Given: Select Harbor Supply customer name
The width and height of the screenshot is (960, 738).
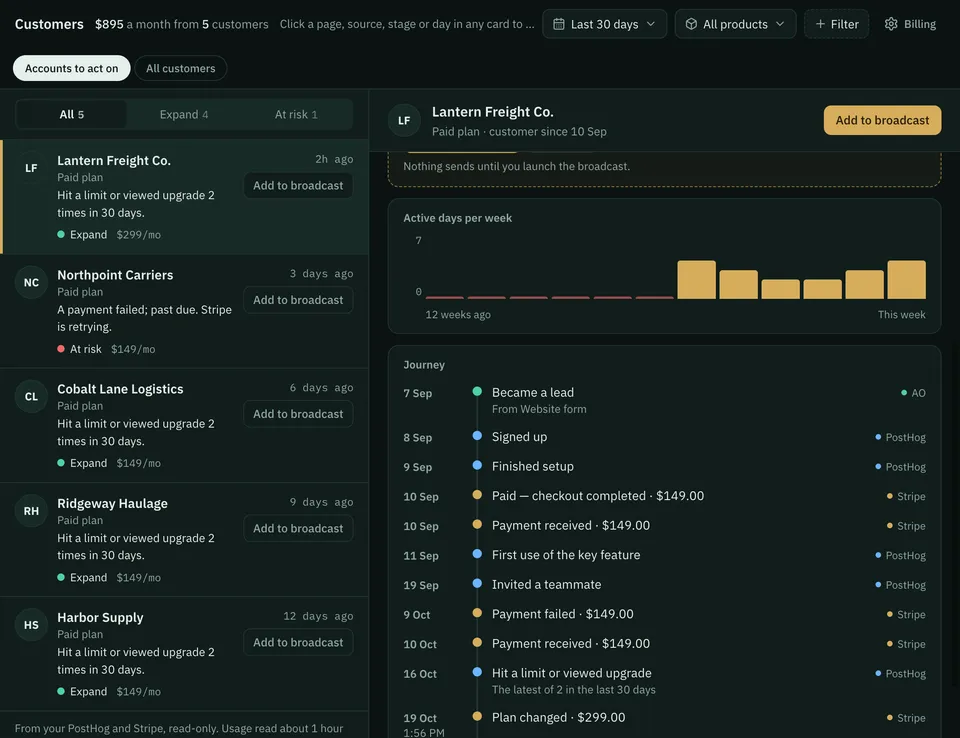Looking at the screenshot, I should click(x=100, y=617).
